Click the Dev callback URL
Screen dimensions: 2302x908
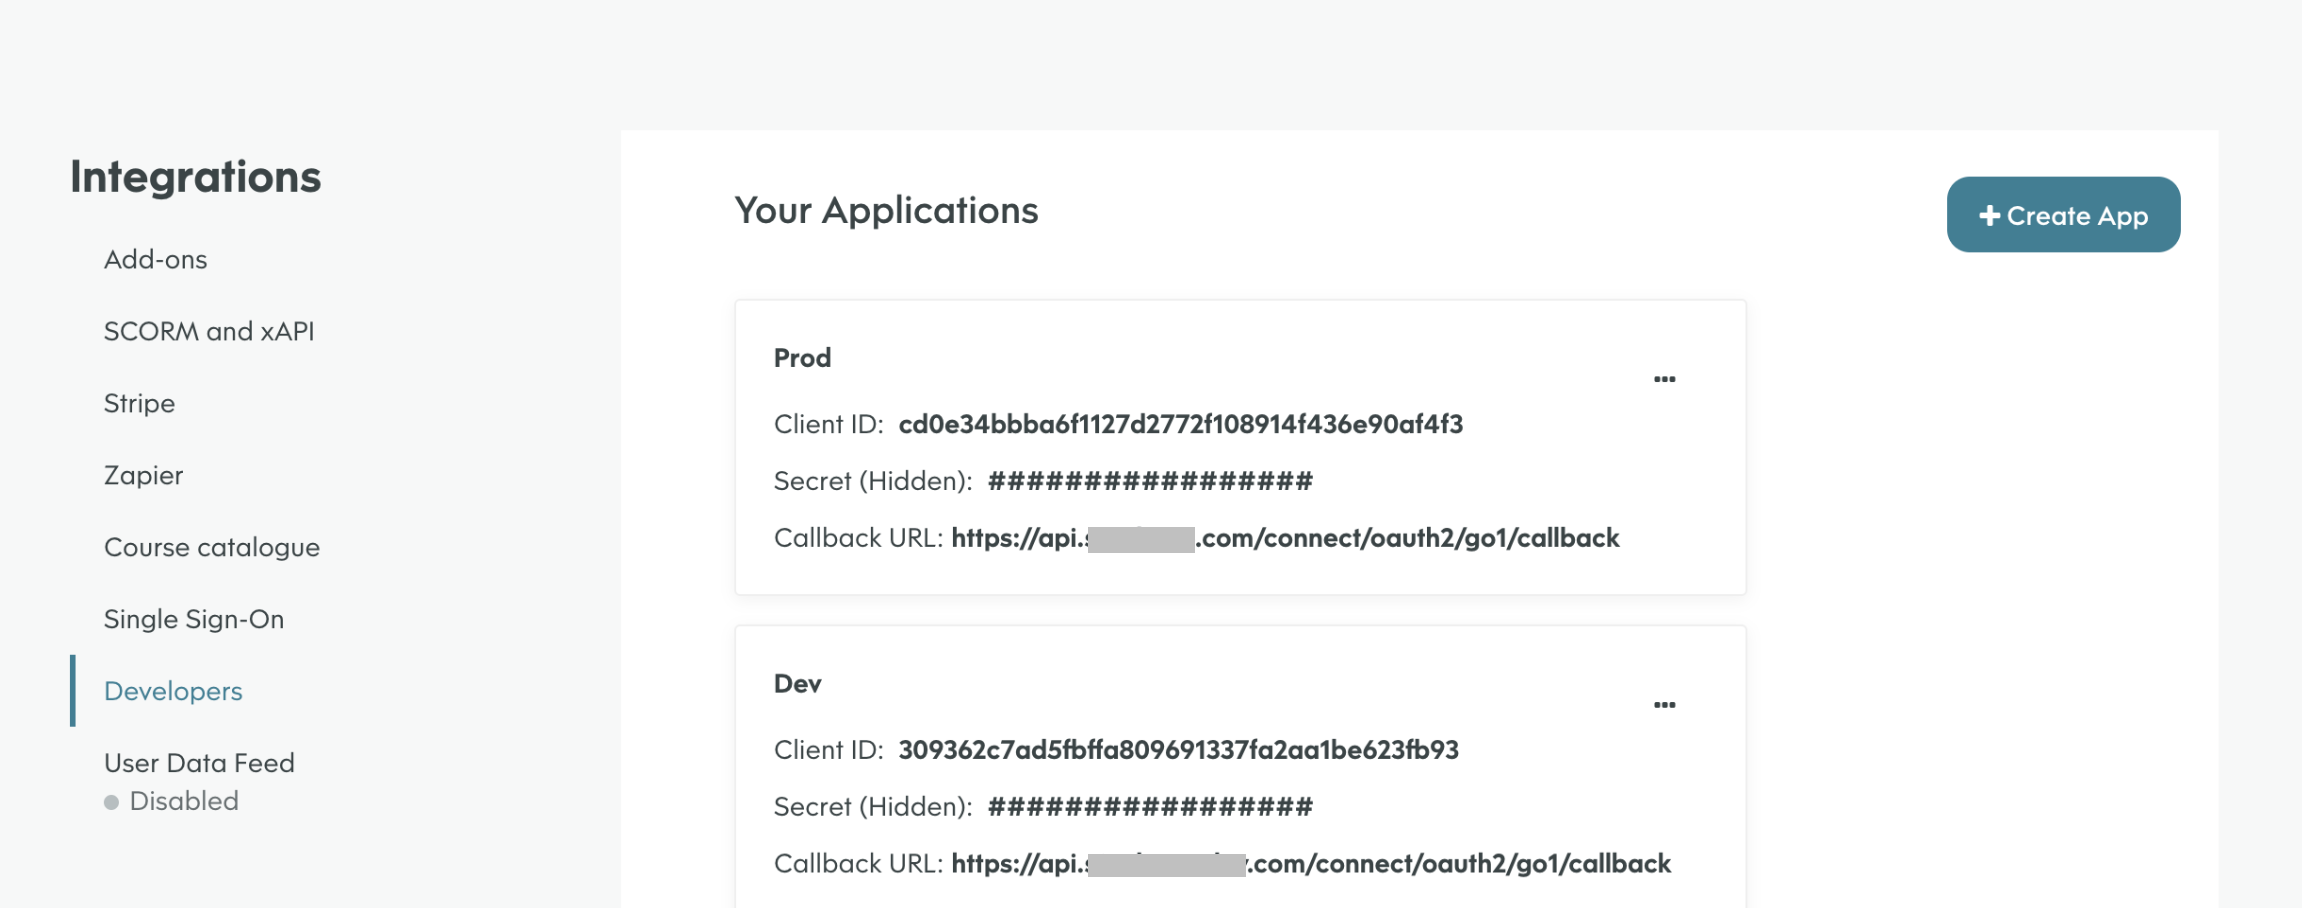point(1310,864)
